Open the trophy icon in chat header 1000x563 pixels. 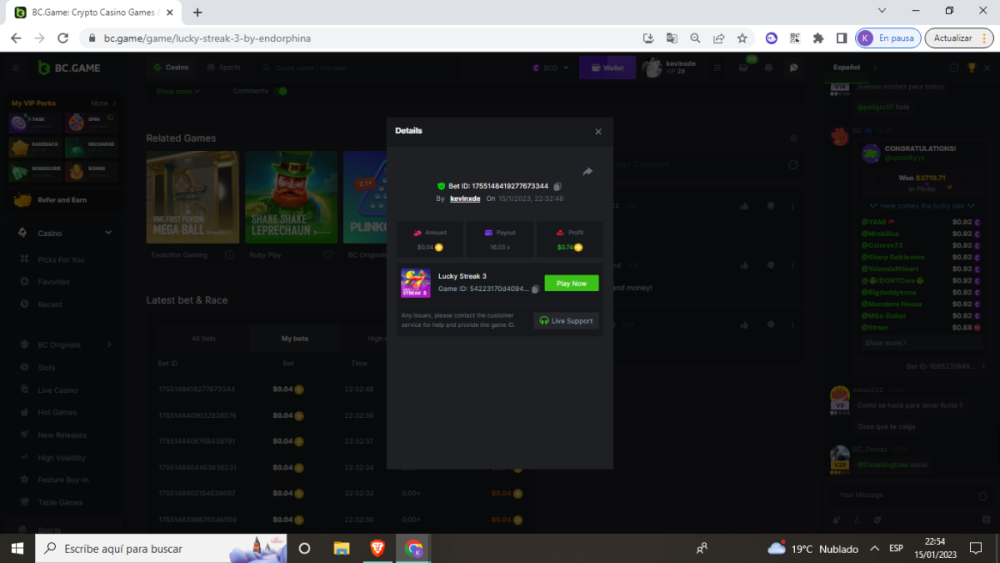[970, 67]
